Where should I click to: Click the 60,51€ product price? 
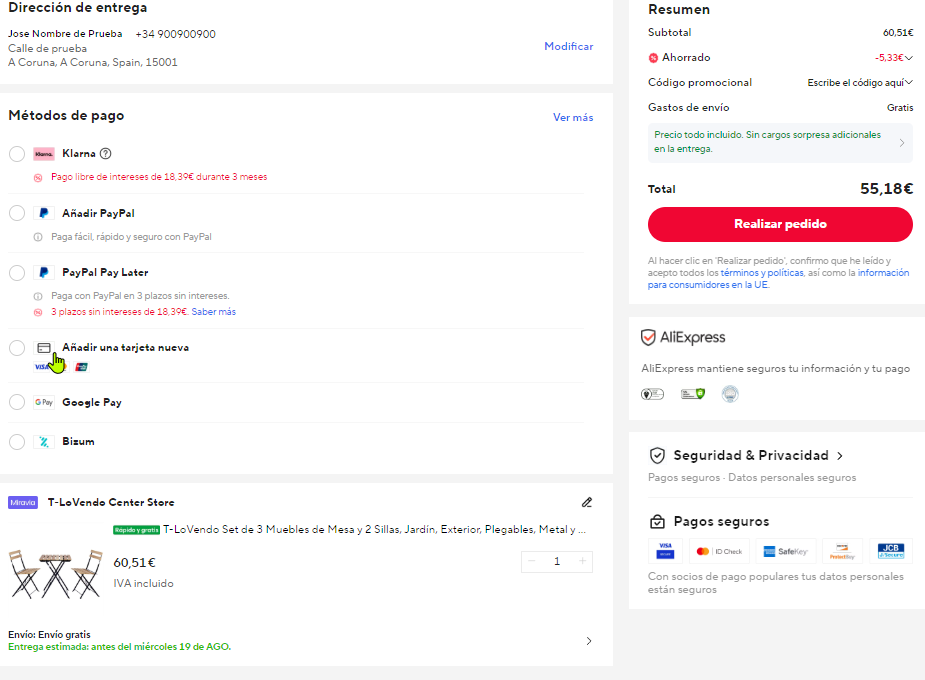(135, 563)
